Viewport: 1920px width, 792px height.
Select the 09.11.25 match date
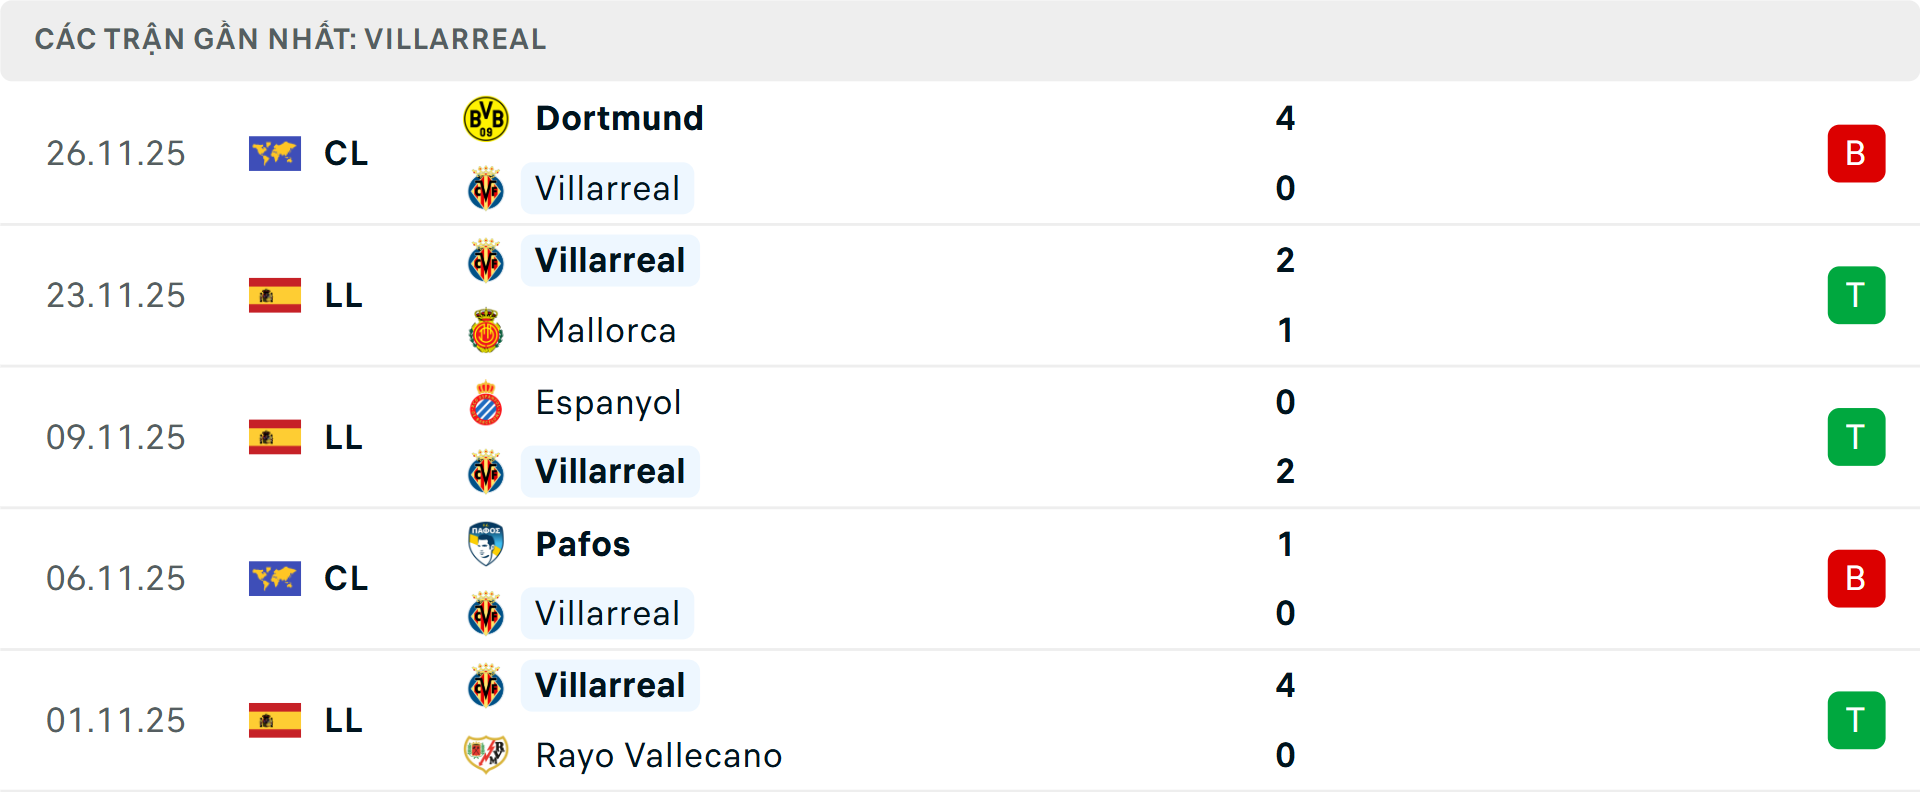[x=116, y=437]
